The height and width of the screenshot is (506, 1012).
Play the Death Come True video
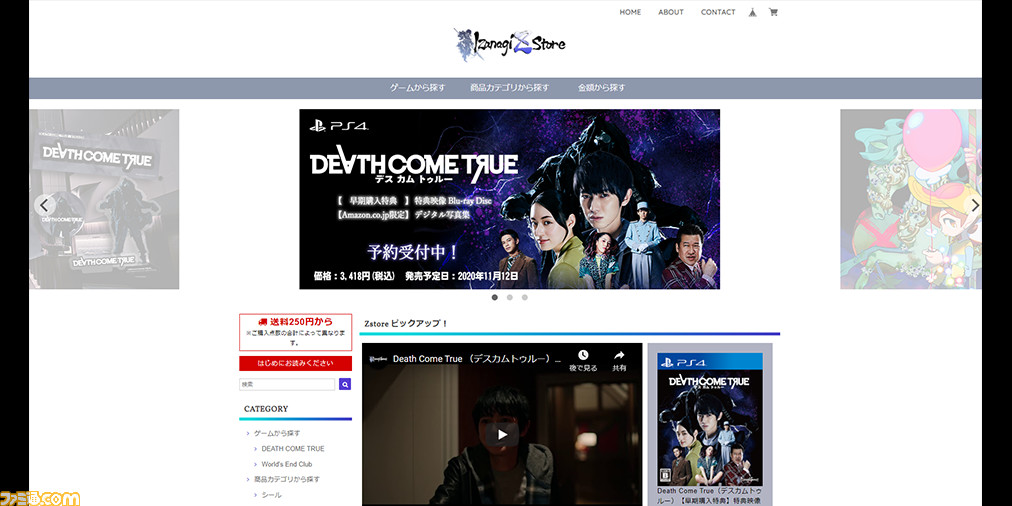(x=502, y=434)
